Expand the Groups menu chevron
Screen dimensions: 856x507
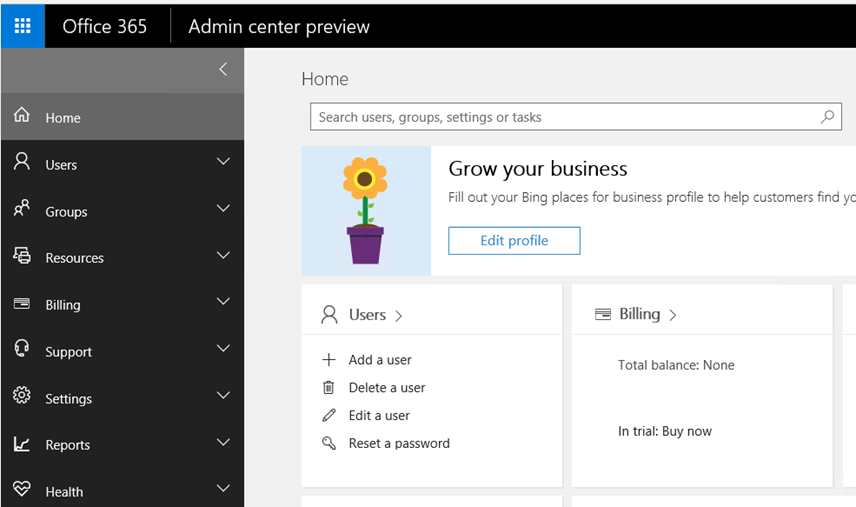(x=223, y=208)
